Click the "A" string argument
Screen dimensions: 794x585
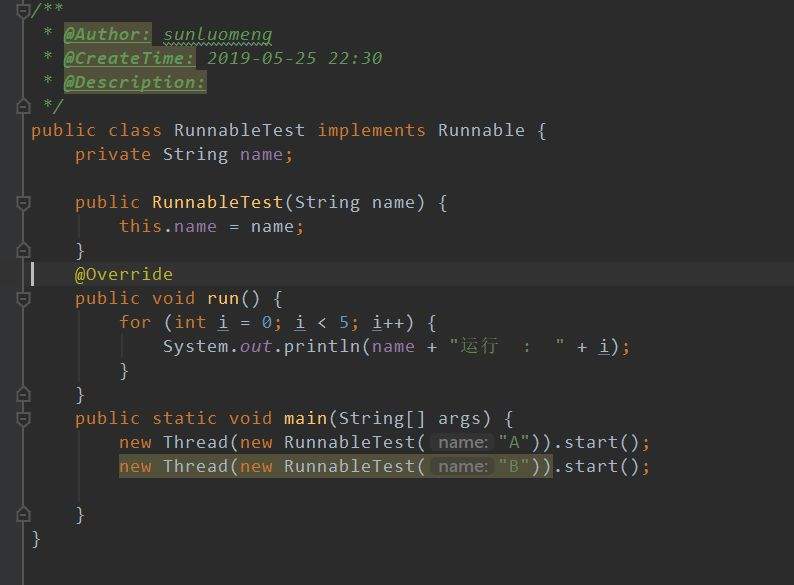[513, 442]
